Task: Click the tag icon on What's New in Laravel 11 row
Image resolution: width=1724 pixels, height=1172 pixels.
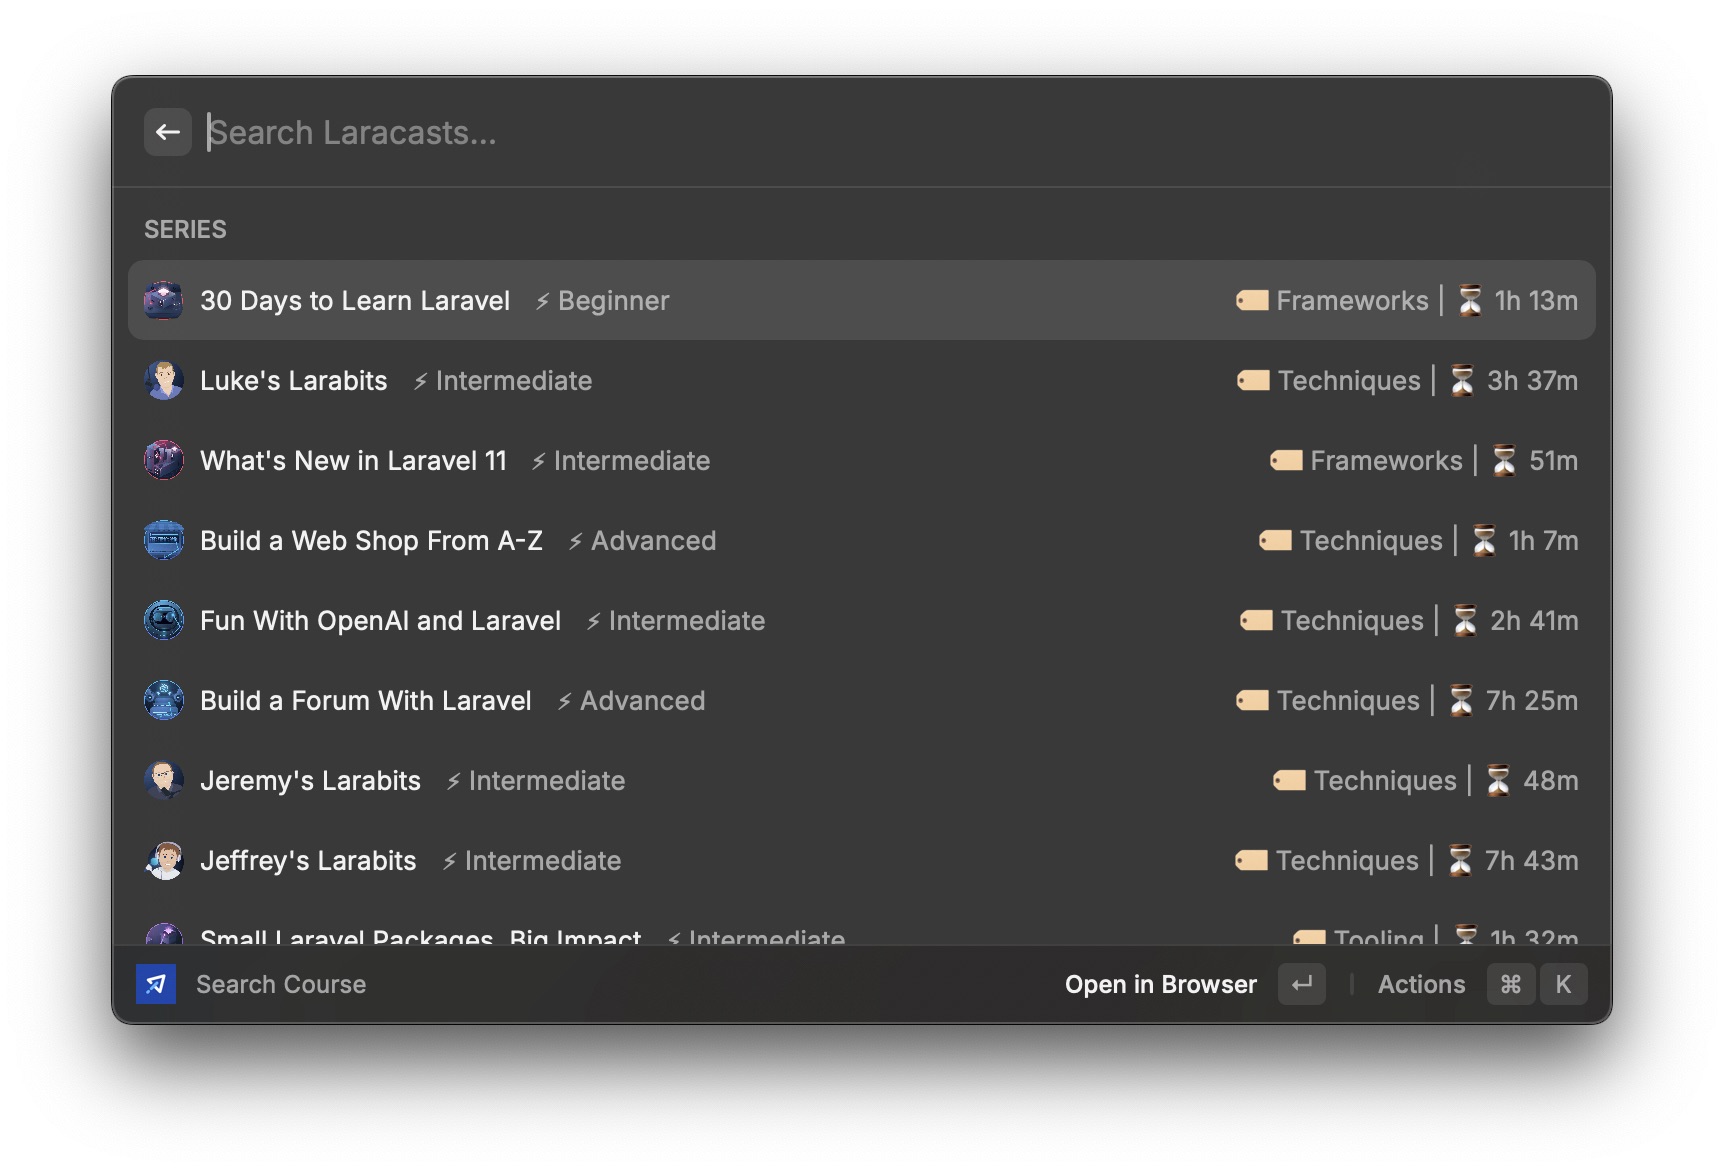Action: (x=1286, y=460)
